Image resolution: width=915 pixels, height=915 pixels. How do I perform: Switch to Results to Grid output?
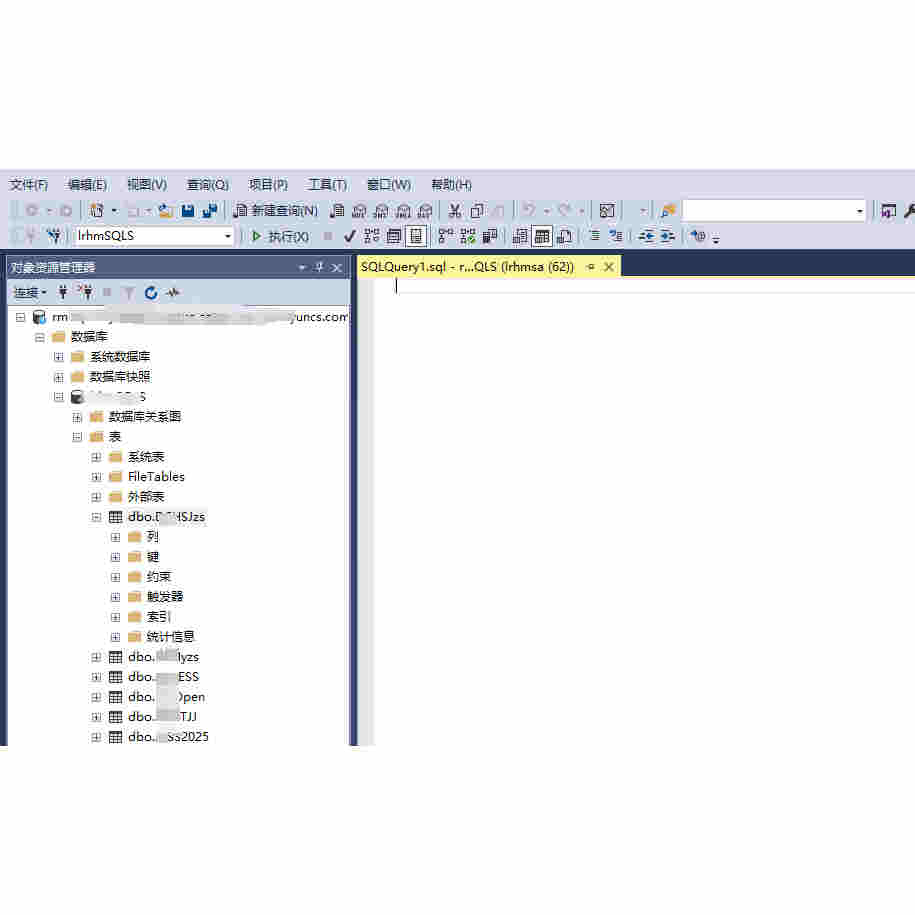[542, 236]
